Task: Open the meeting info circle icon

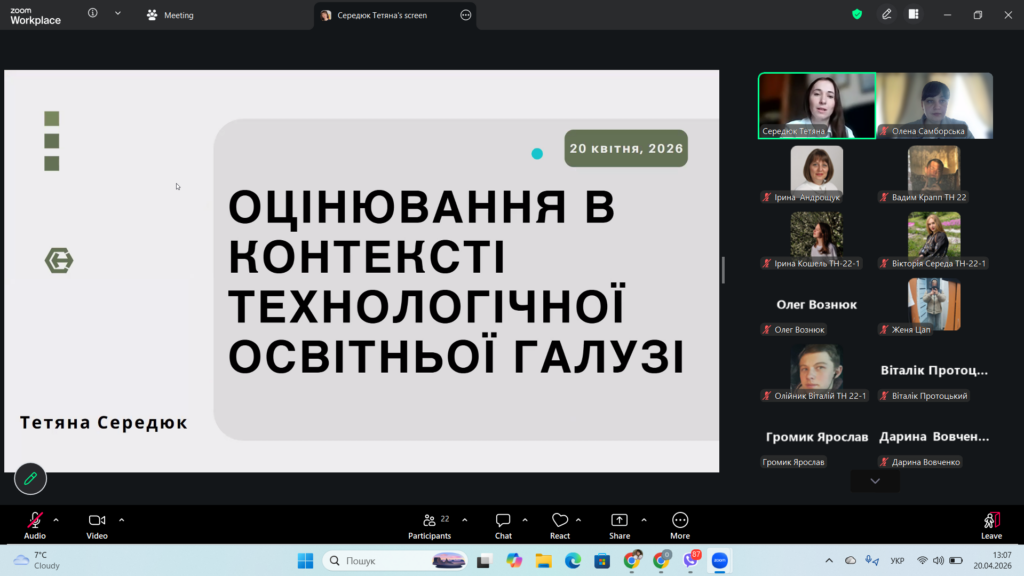Action: point(93,14)
